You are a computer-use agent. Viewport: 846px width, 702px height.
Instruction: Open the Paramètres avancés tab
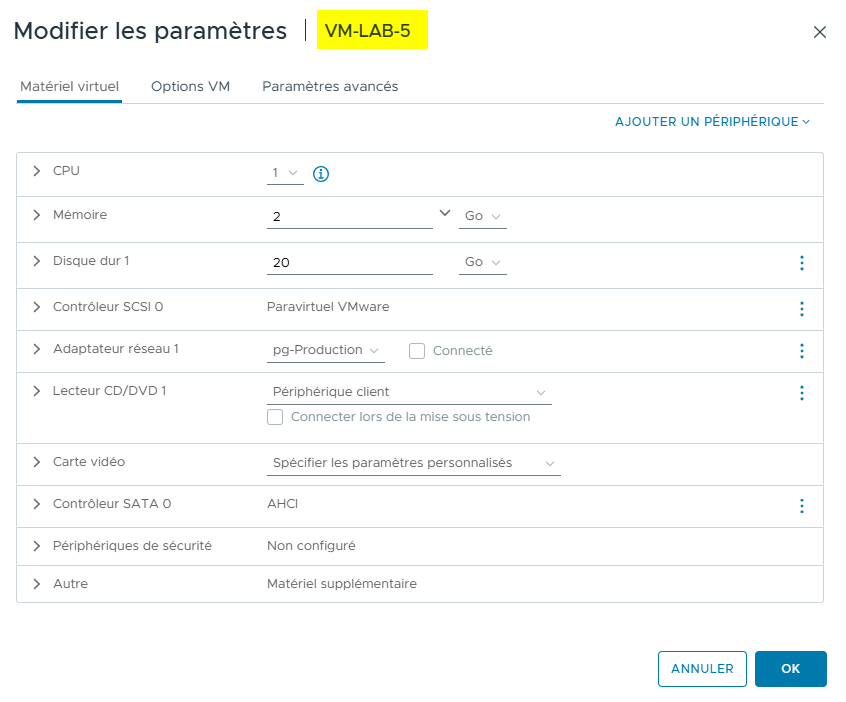point(330,87)
